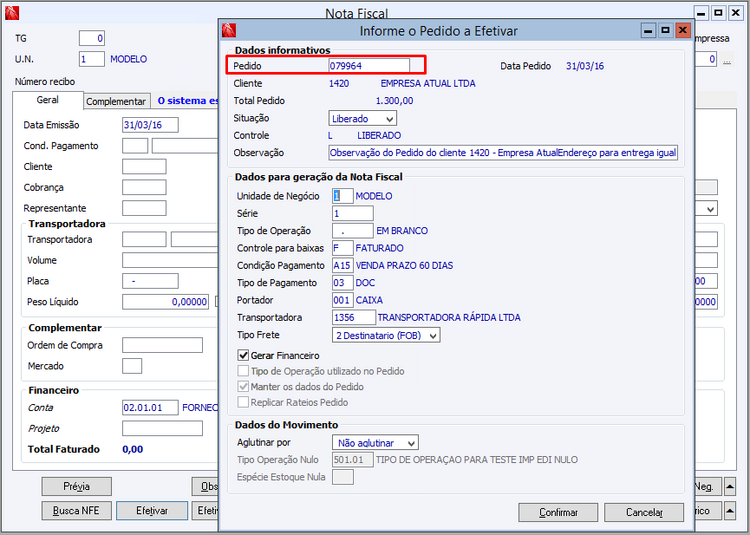
Task: Click the Ordem de Compra field
Action: tap(162, 345)
